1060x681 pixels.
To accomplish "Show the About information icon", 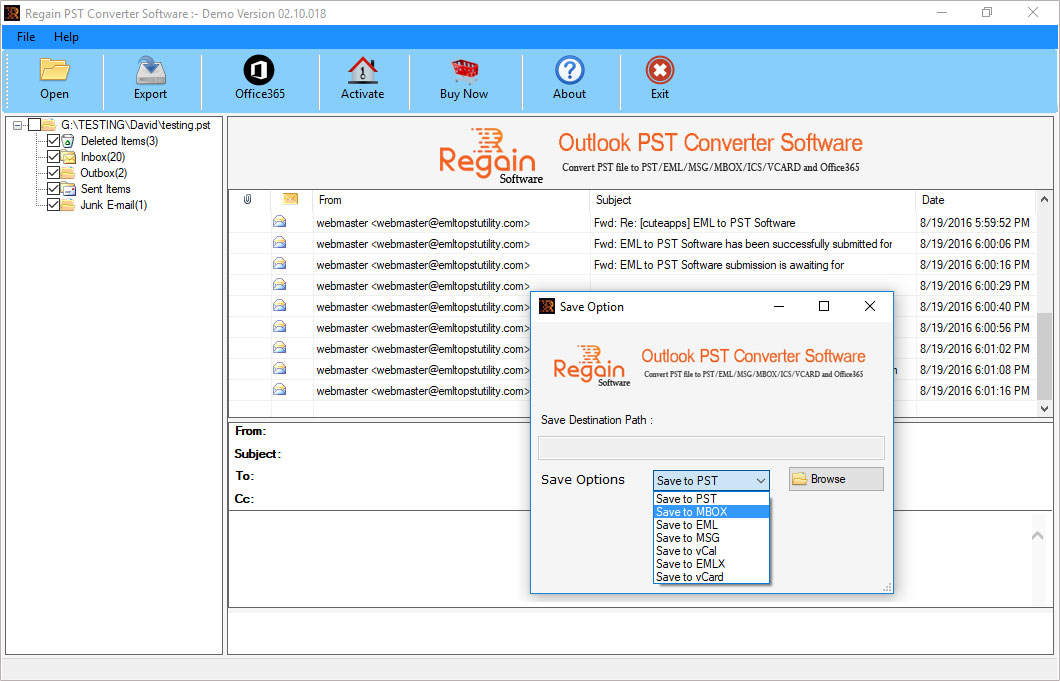I will (569, 70).
